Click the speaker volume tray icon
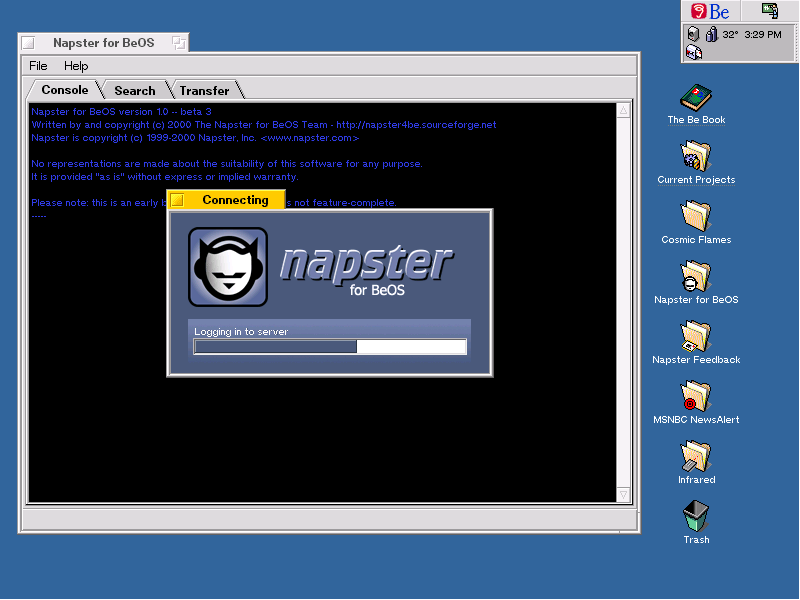The width and height of the screenshot is (800, 600). pos(693,34)
